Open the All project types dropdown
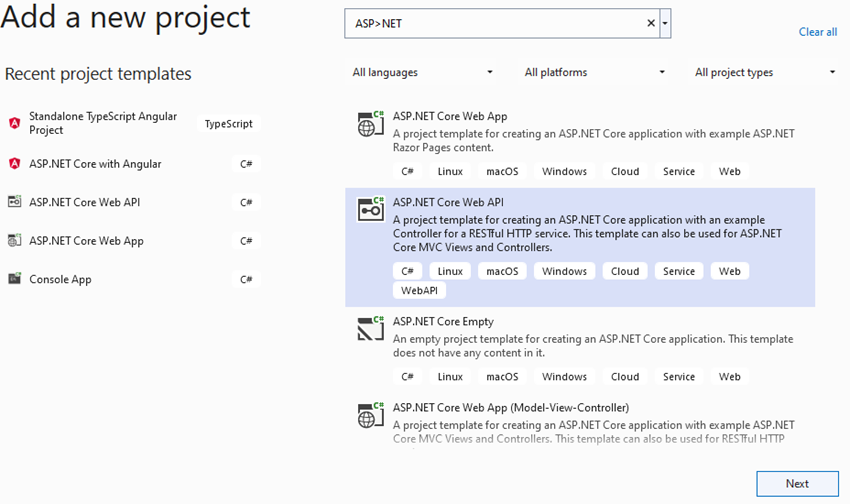Viewport: 850px width, 504px height. (x=765, y=72)
